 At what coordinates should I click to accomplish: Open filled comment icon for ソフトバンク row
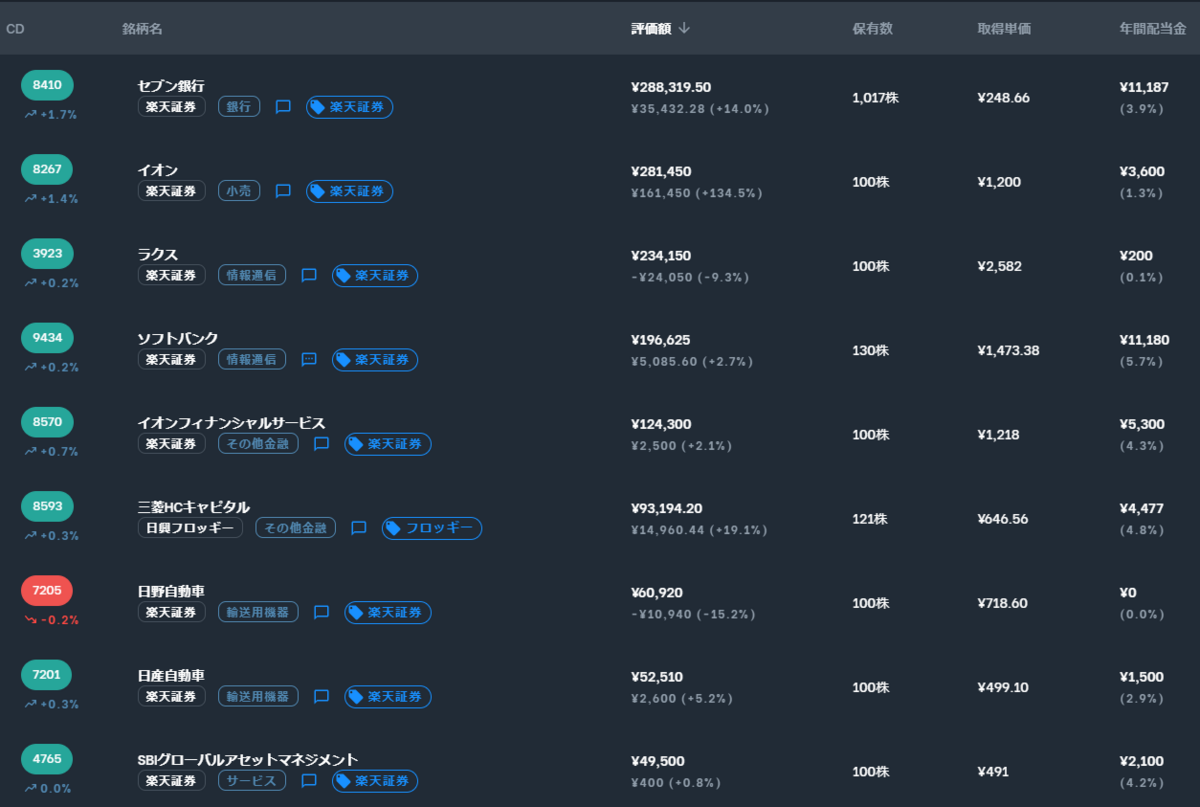point(309,359)
